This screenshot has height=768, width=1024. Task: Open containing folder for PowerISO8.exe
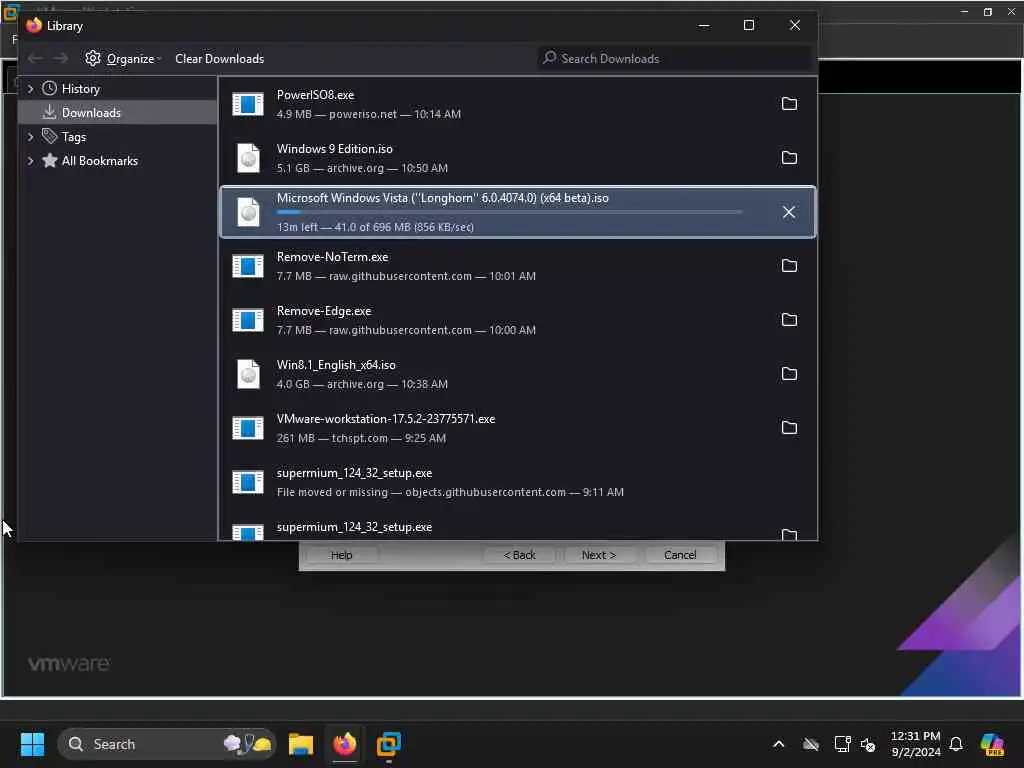click(x=789, y=104)
